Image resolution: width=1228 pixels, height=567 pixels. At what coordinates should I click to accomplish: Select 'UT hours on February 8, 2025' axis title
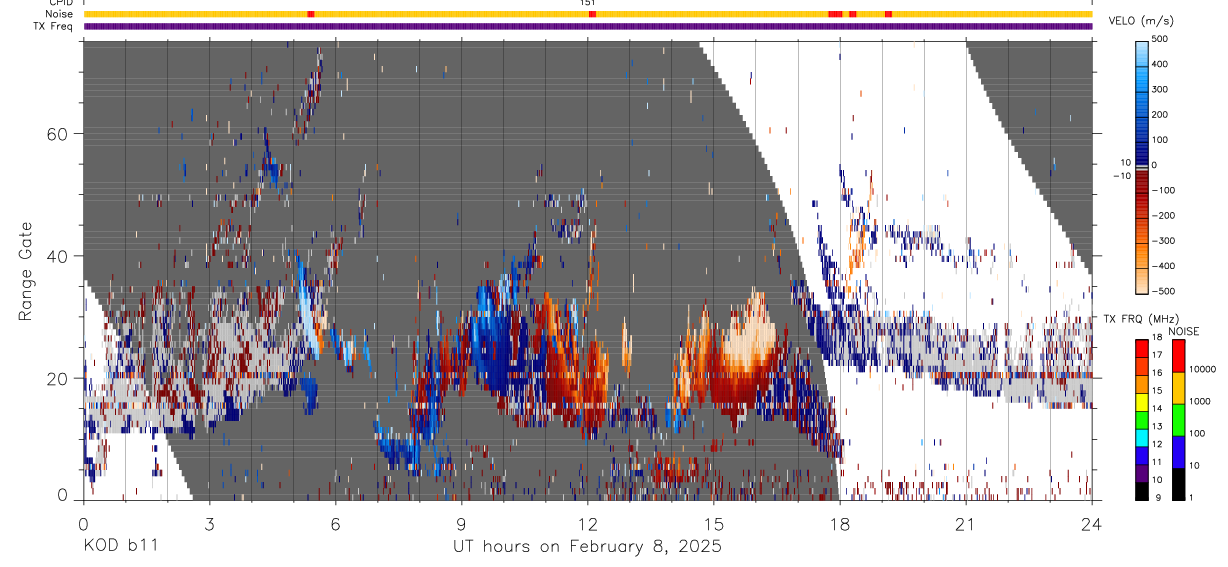click(587, 547)
